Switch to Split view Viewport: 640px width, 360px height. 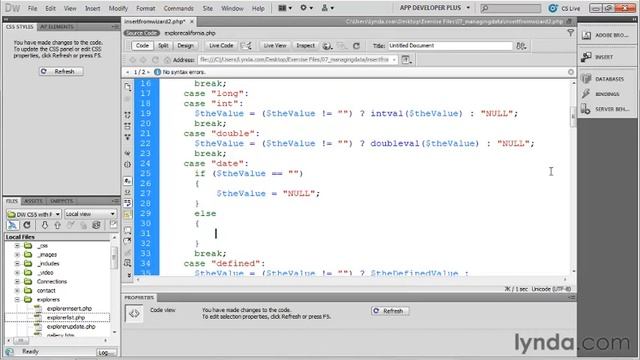pyautogui.click(x=163, y=46)
